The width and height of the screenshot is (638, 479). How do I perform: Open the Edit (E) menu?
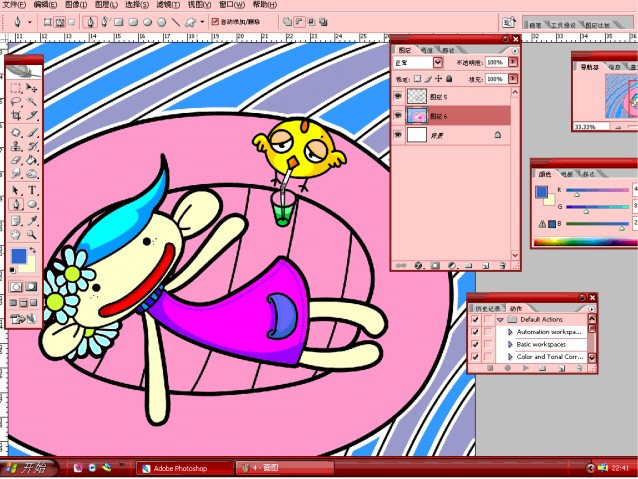[x=45, y=5]
